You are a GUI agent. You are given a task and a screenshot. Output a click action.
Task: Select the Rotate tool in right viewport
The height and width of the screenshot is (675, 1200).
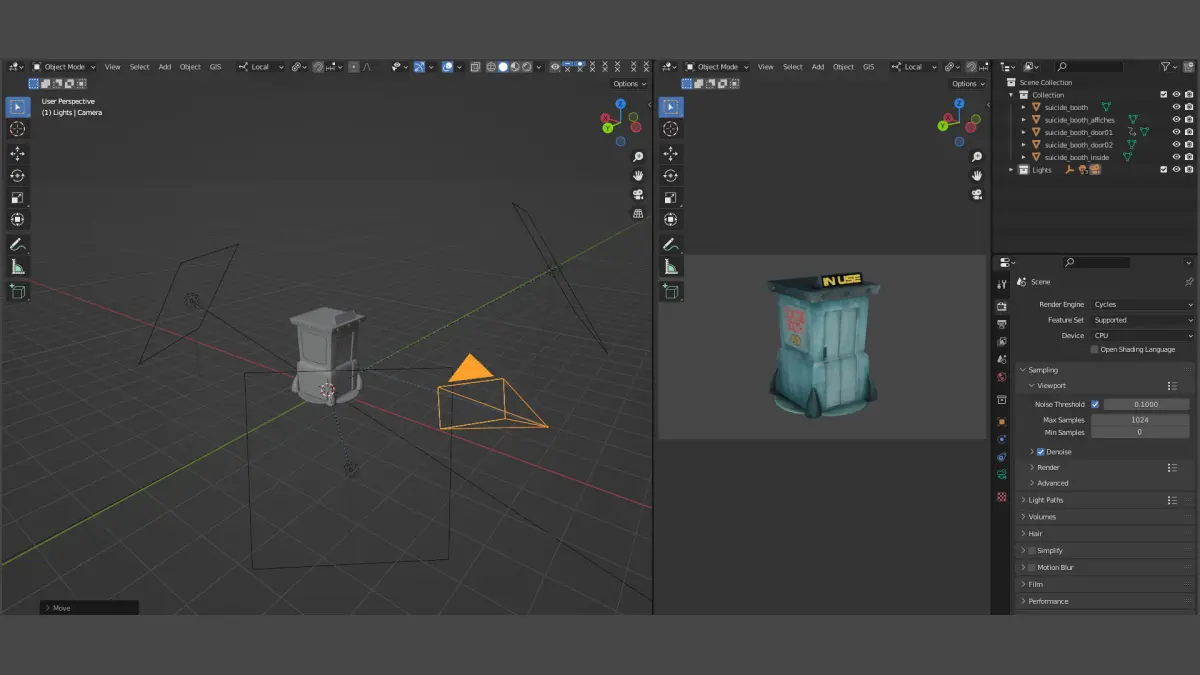pyautogui.click(x=671, y=175)
